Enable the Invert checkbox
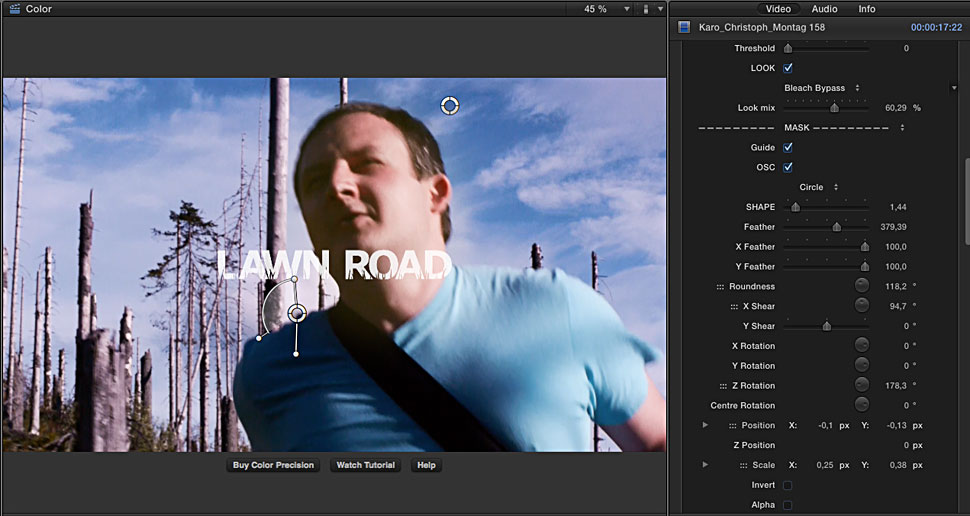The height and width of the screenshot is (516, 970). pos(788,485)
